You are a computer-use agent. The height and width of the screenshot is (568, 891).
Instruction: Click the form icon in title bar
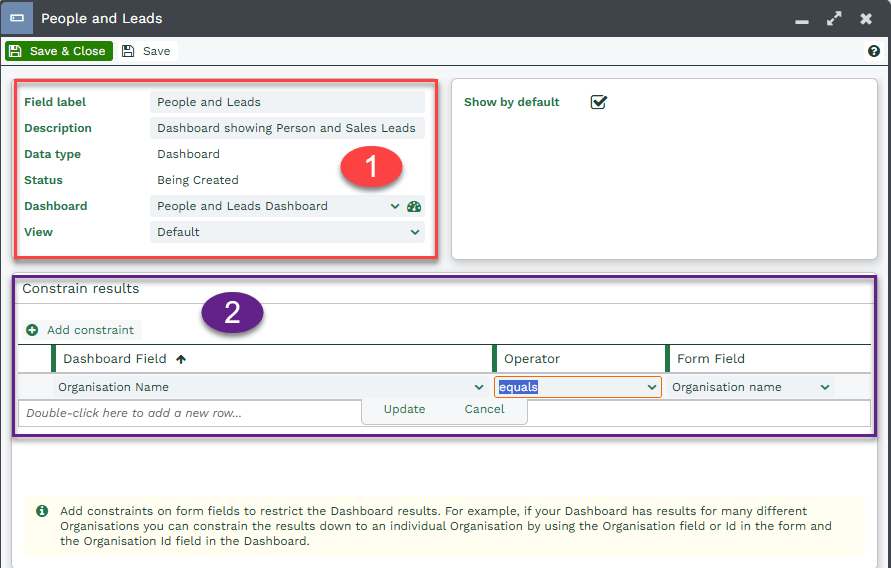[x=17, y=18]
